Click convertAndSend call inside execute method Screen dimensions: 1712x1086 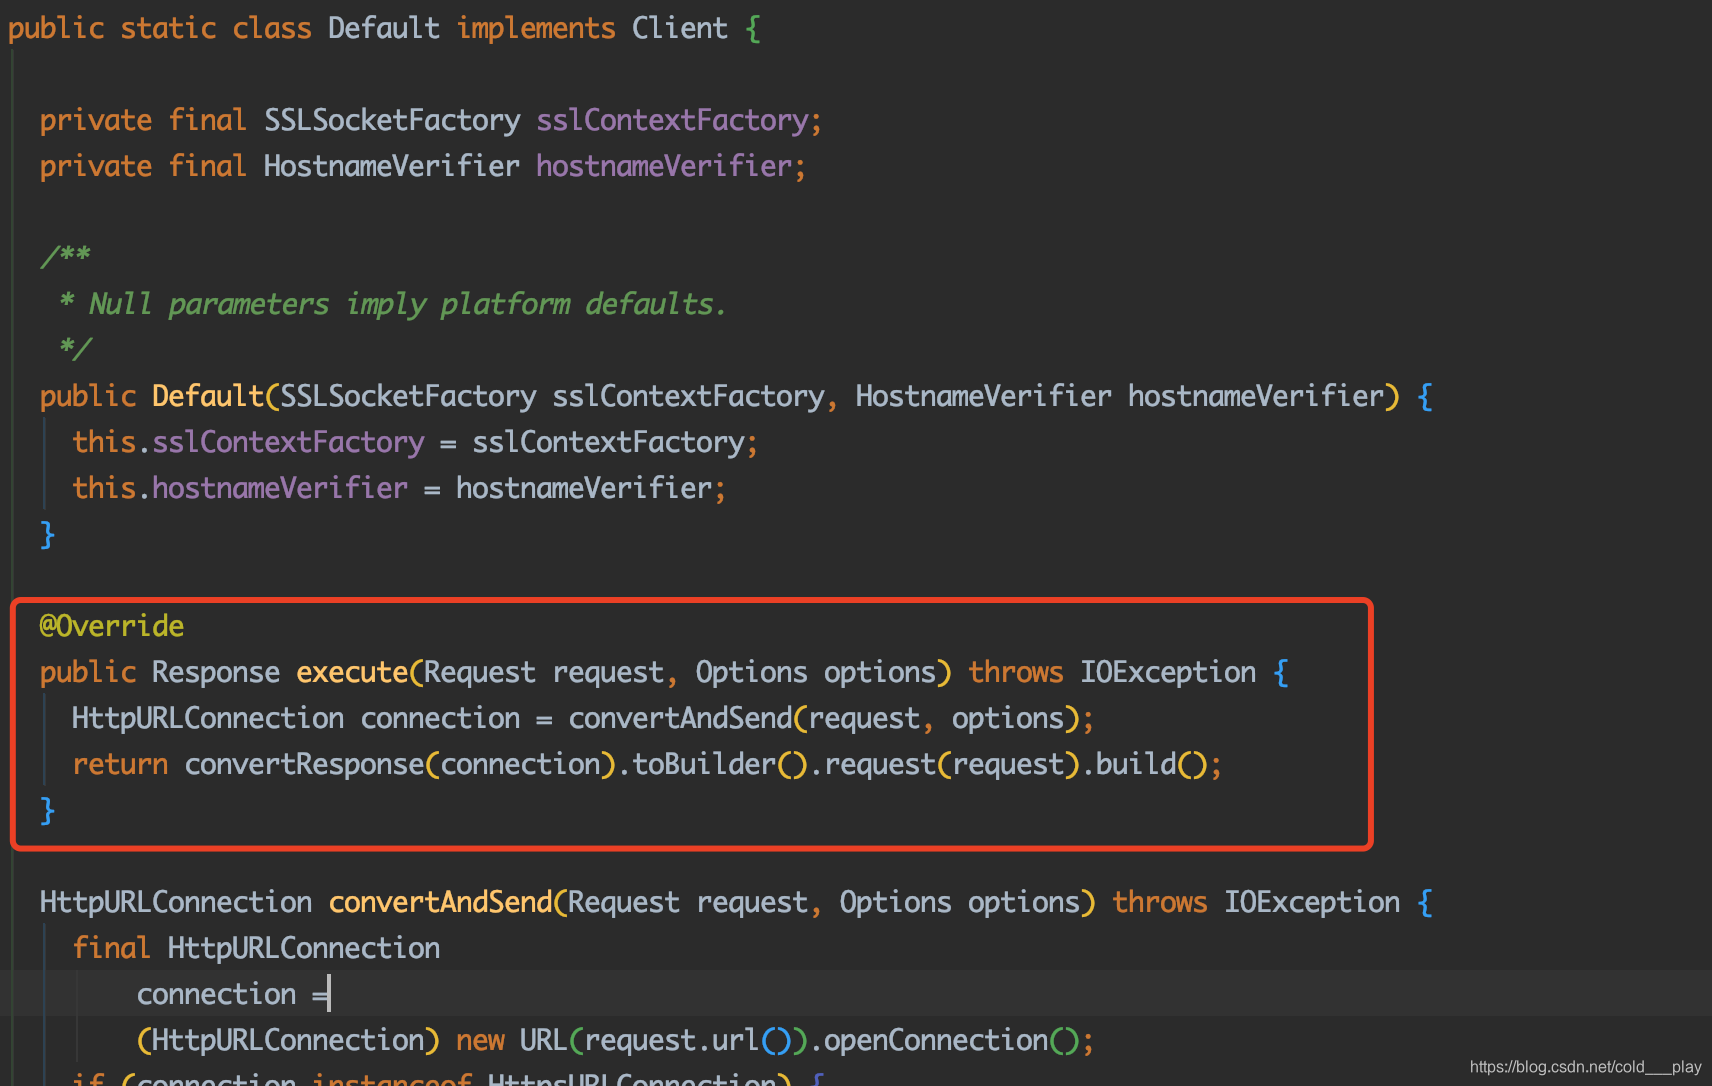pyautogui.click(x=680, y=718)
